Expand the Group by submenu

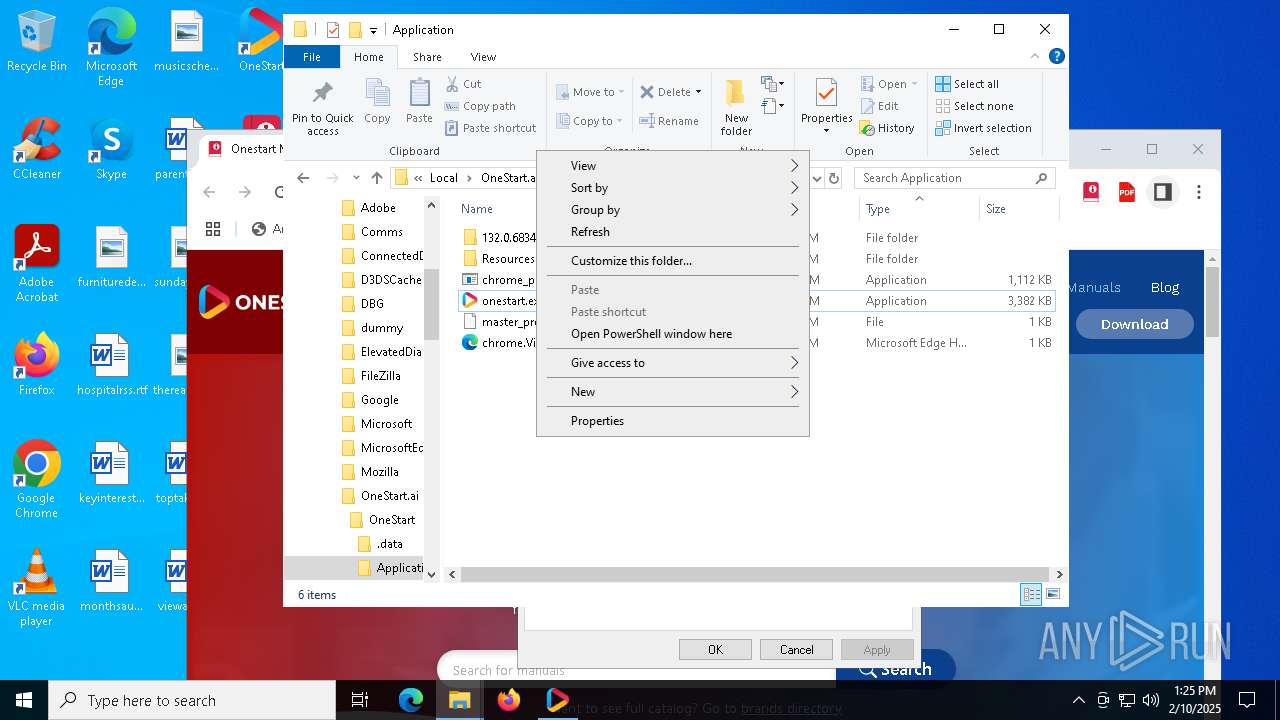point(673,210)
